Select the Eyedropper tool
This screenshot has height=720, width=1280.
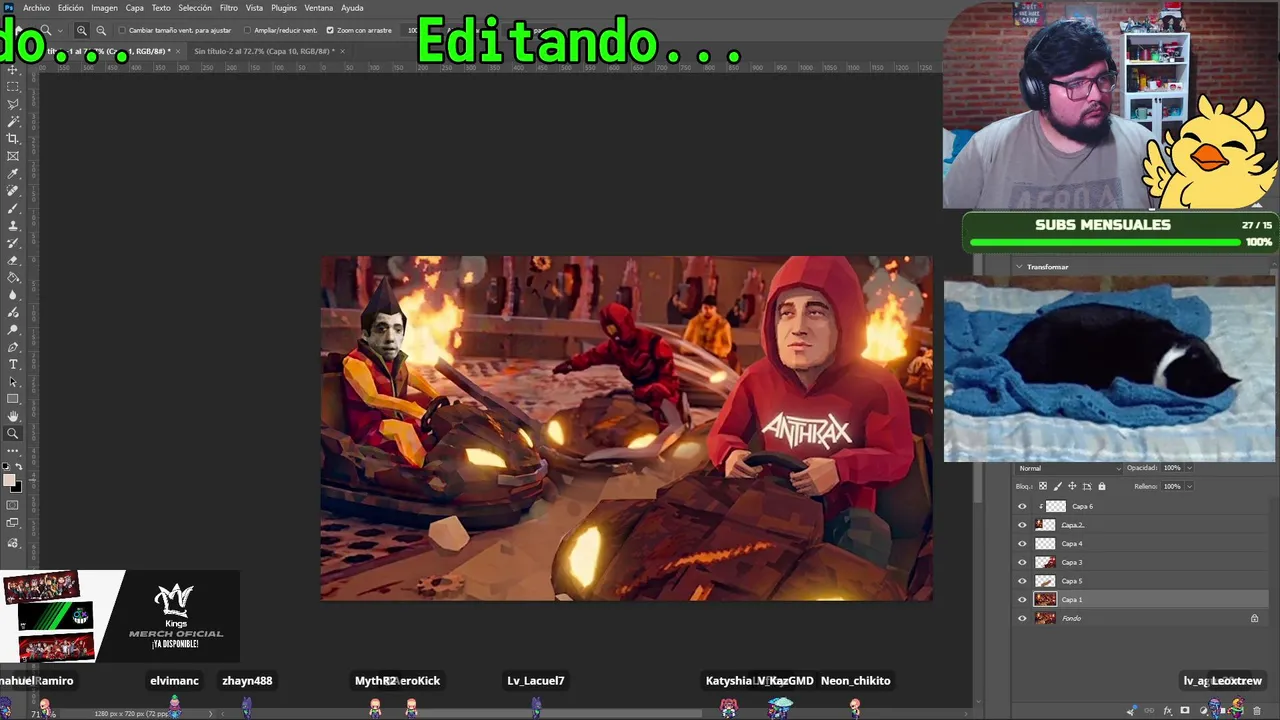[13, 173]
